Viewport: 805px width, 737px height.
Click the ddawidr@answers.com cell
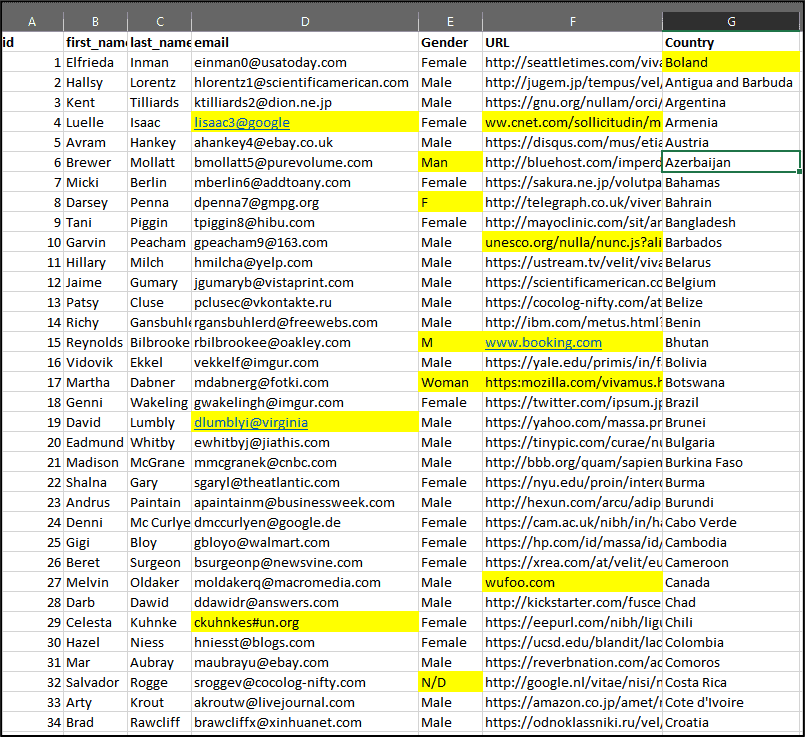[305, 603]
